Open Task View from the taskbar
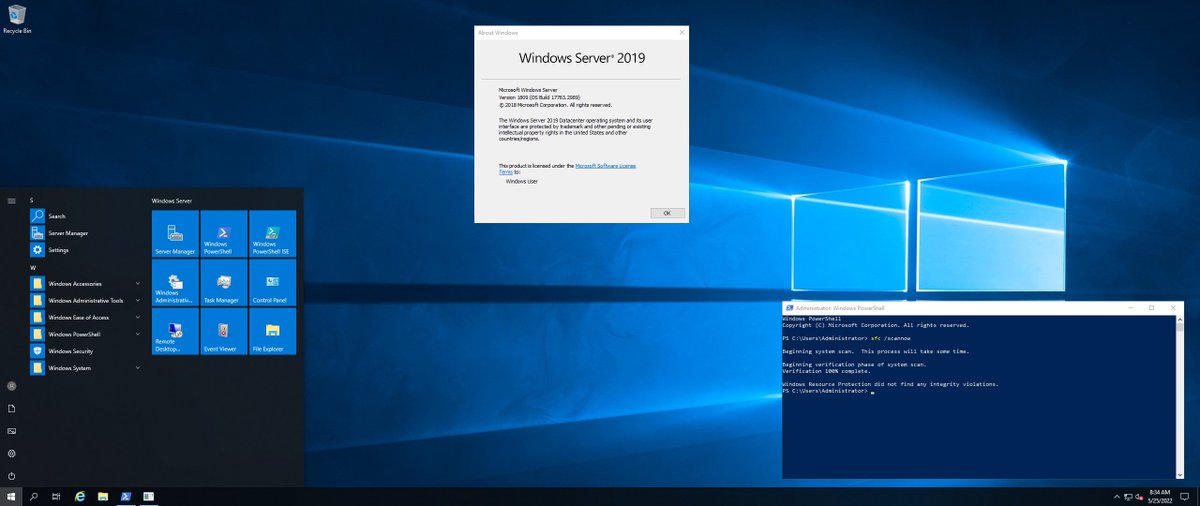 pos(57,496)
